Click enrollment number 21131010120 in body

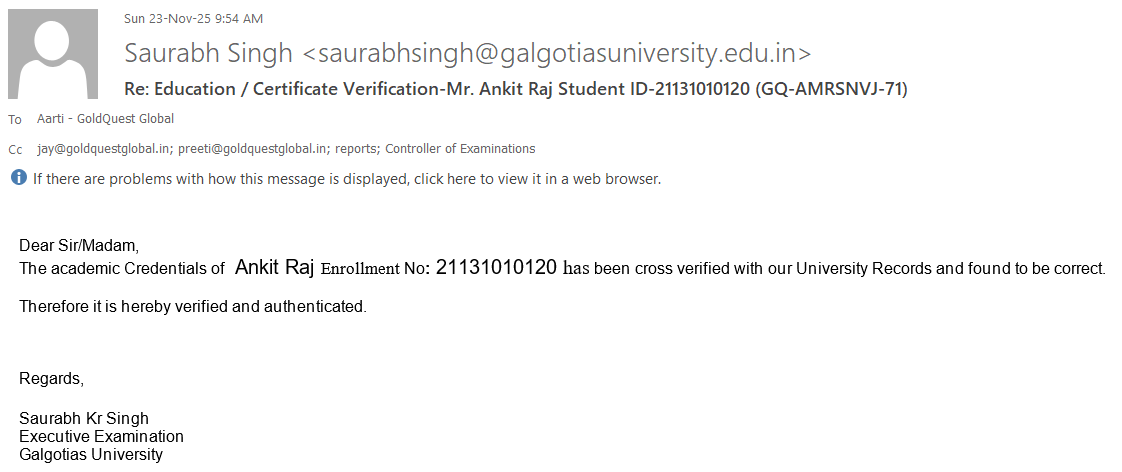496,267
